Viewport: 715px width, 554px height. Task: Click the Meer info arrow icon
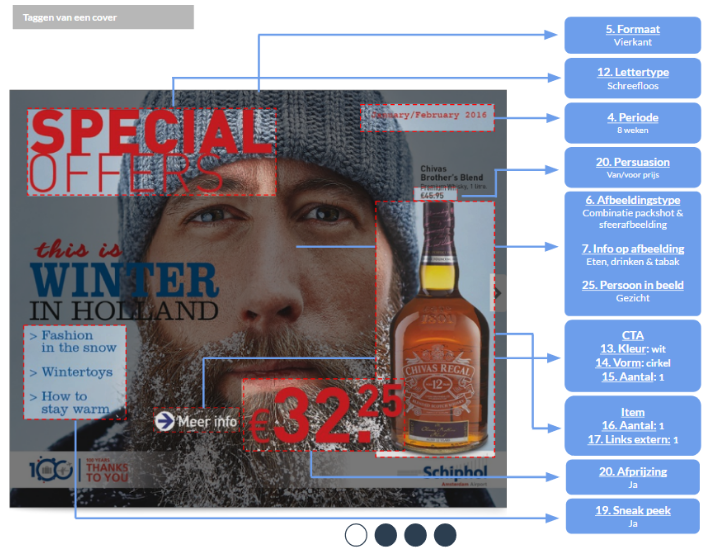tap(164, 421)
